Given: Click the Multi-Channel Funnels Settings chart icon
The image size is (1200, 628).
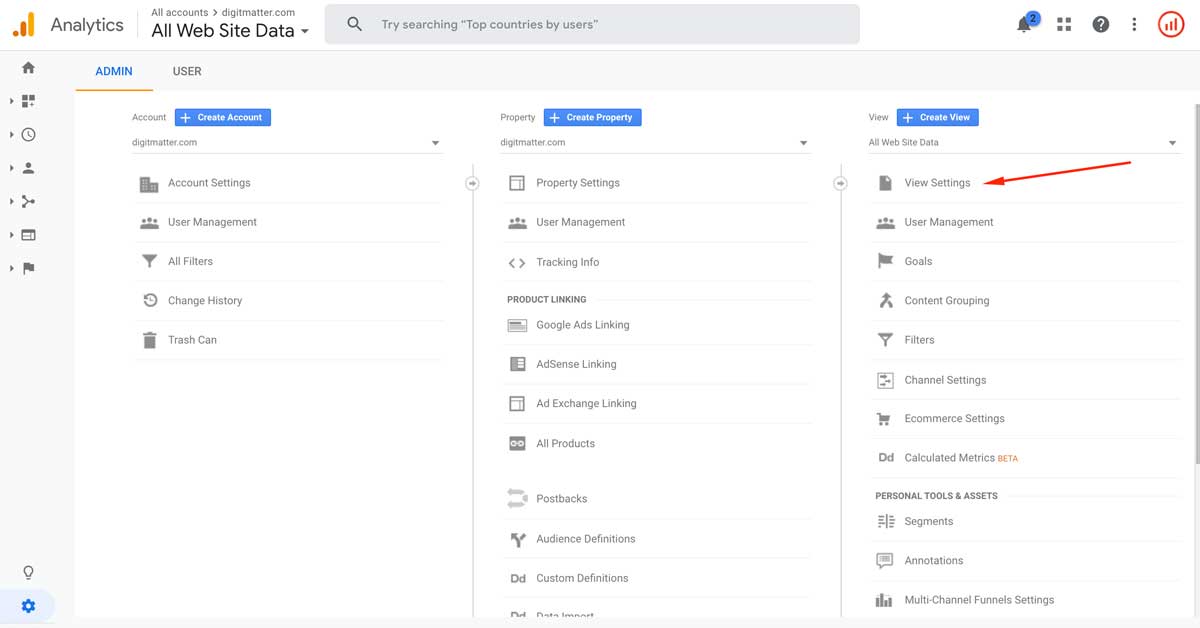Looking at the screenshot, I should pyautogui.click(x=885, y=600).
